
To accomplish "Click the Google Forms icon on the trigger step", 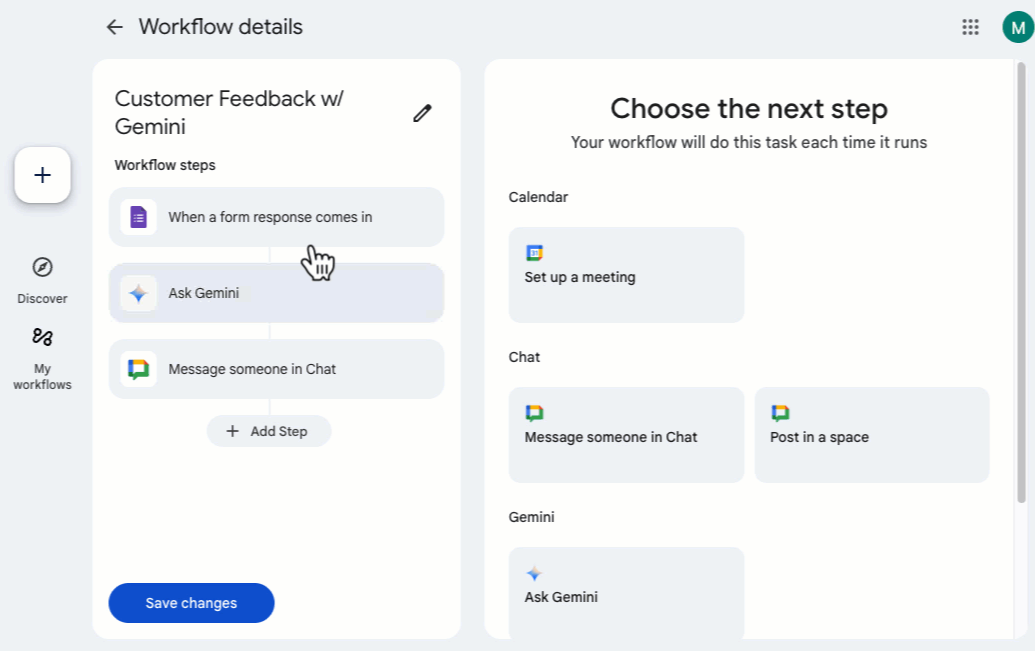I will point(139,217).
